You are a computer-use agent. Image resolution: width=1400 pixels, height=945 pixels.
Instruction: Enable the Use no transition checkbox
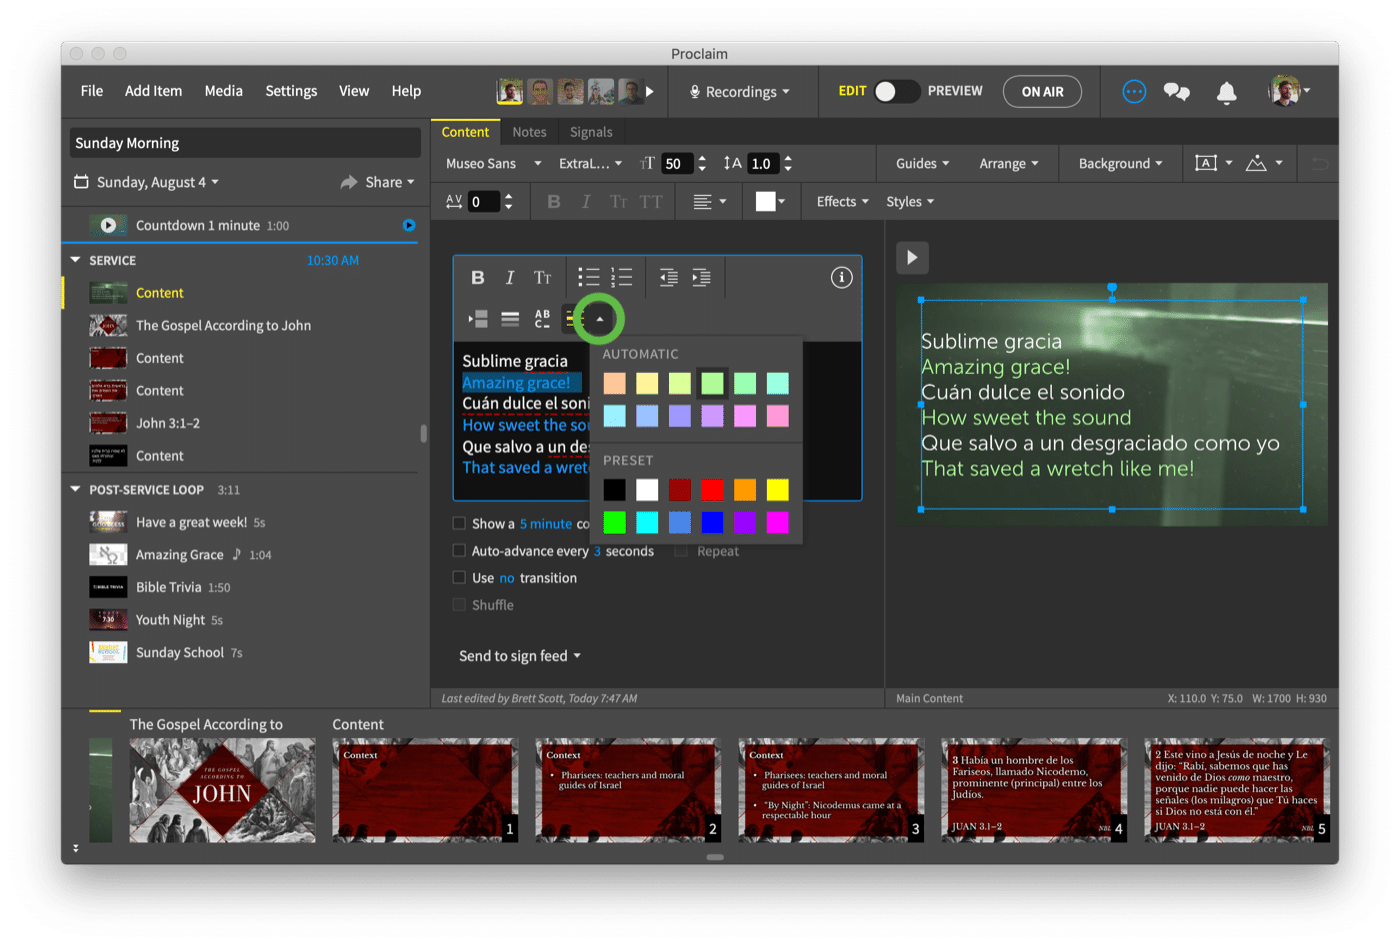coord(459,577)
